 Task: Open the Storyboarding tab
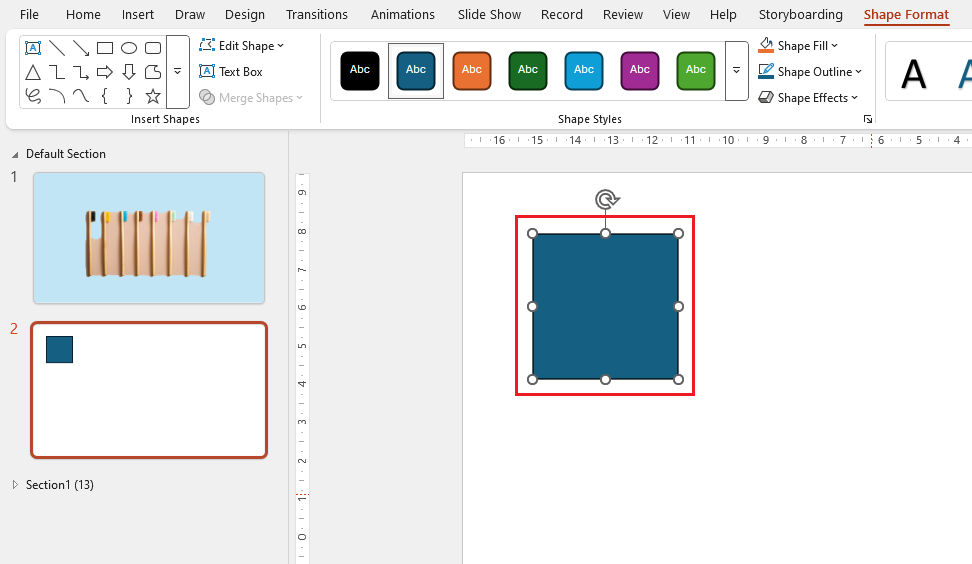[x=800, y=14]
